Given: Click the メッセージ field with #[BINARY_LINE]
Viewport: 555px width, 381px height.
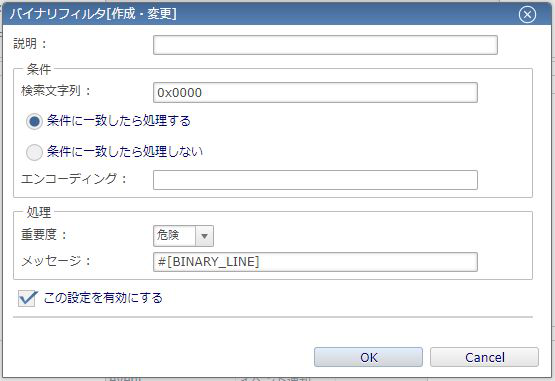Looking at the screenshot, I should (x=315, y=262).
